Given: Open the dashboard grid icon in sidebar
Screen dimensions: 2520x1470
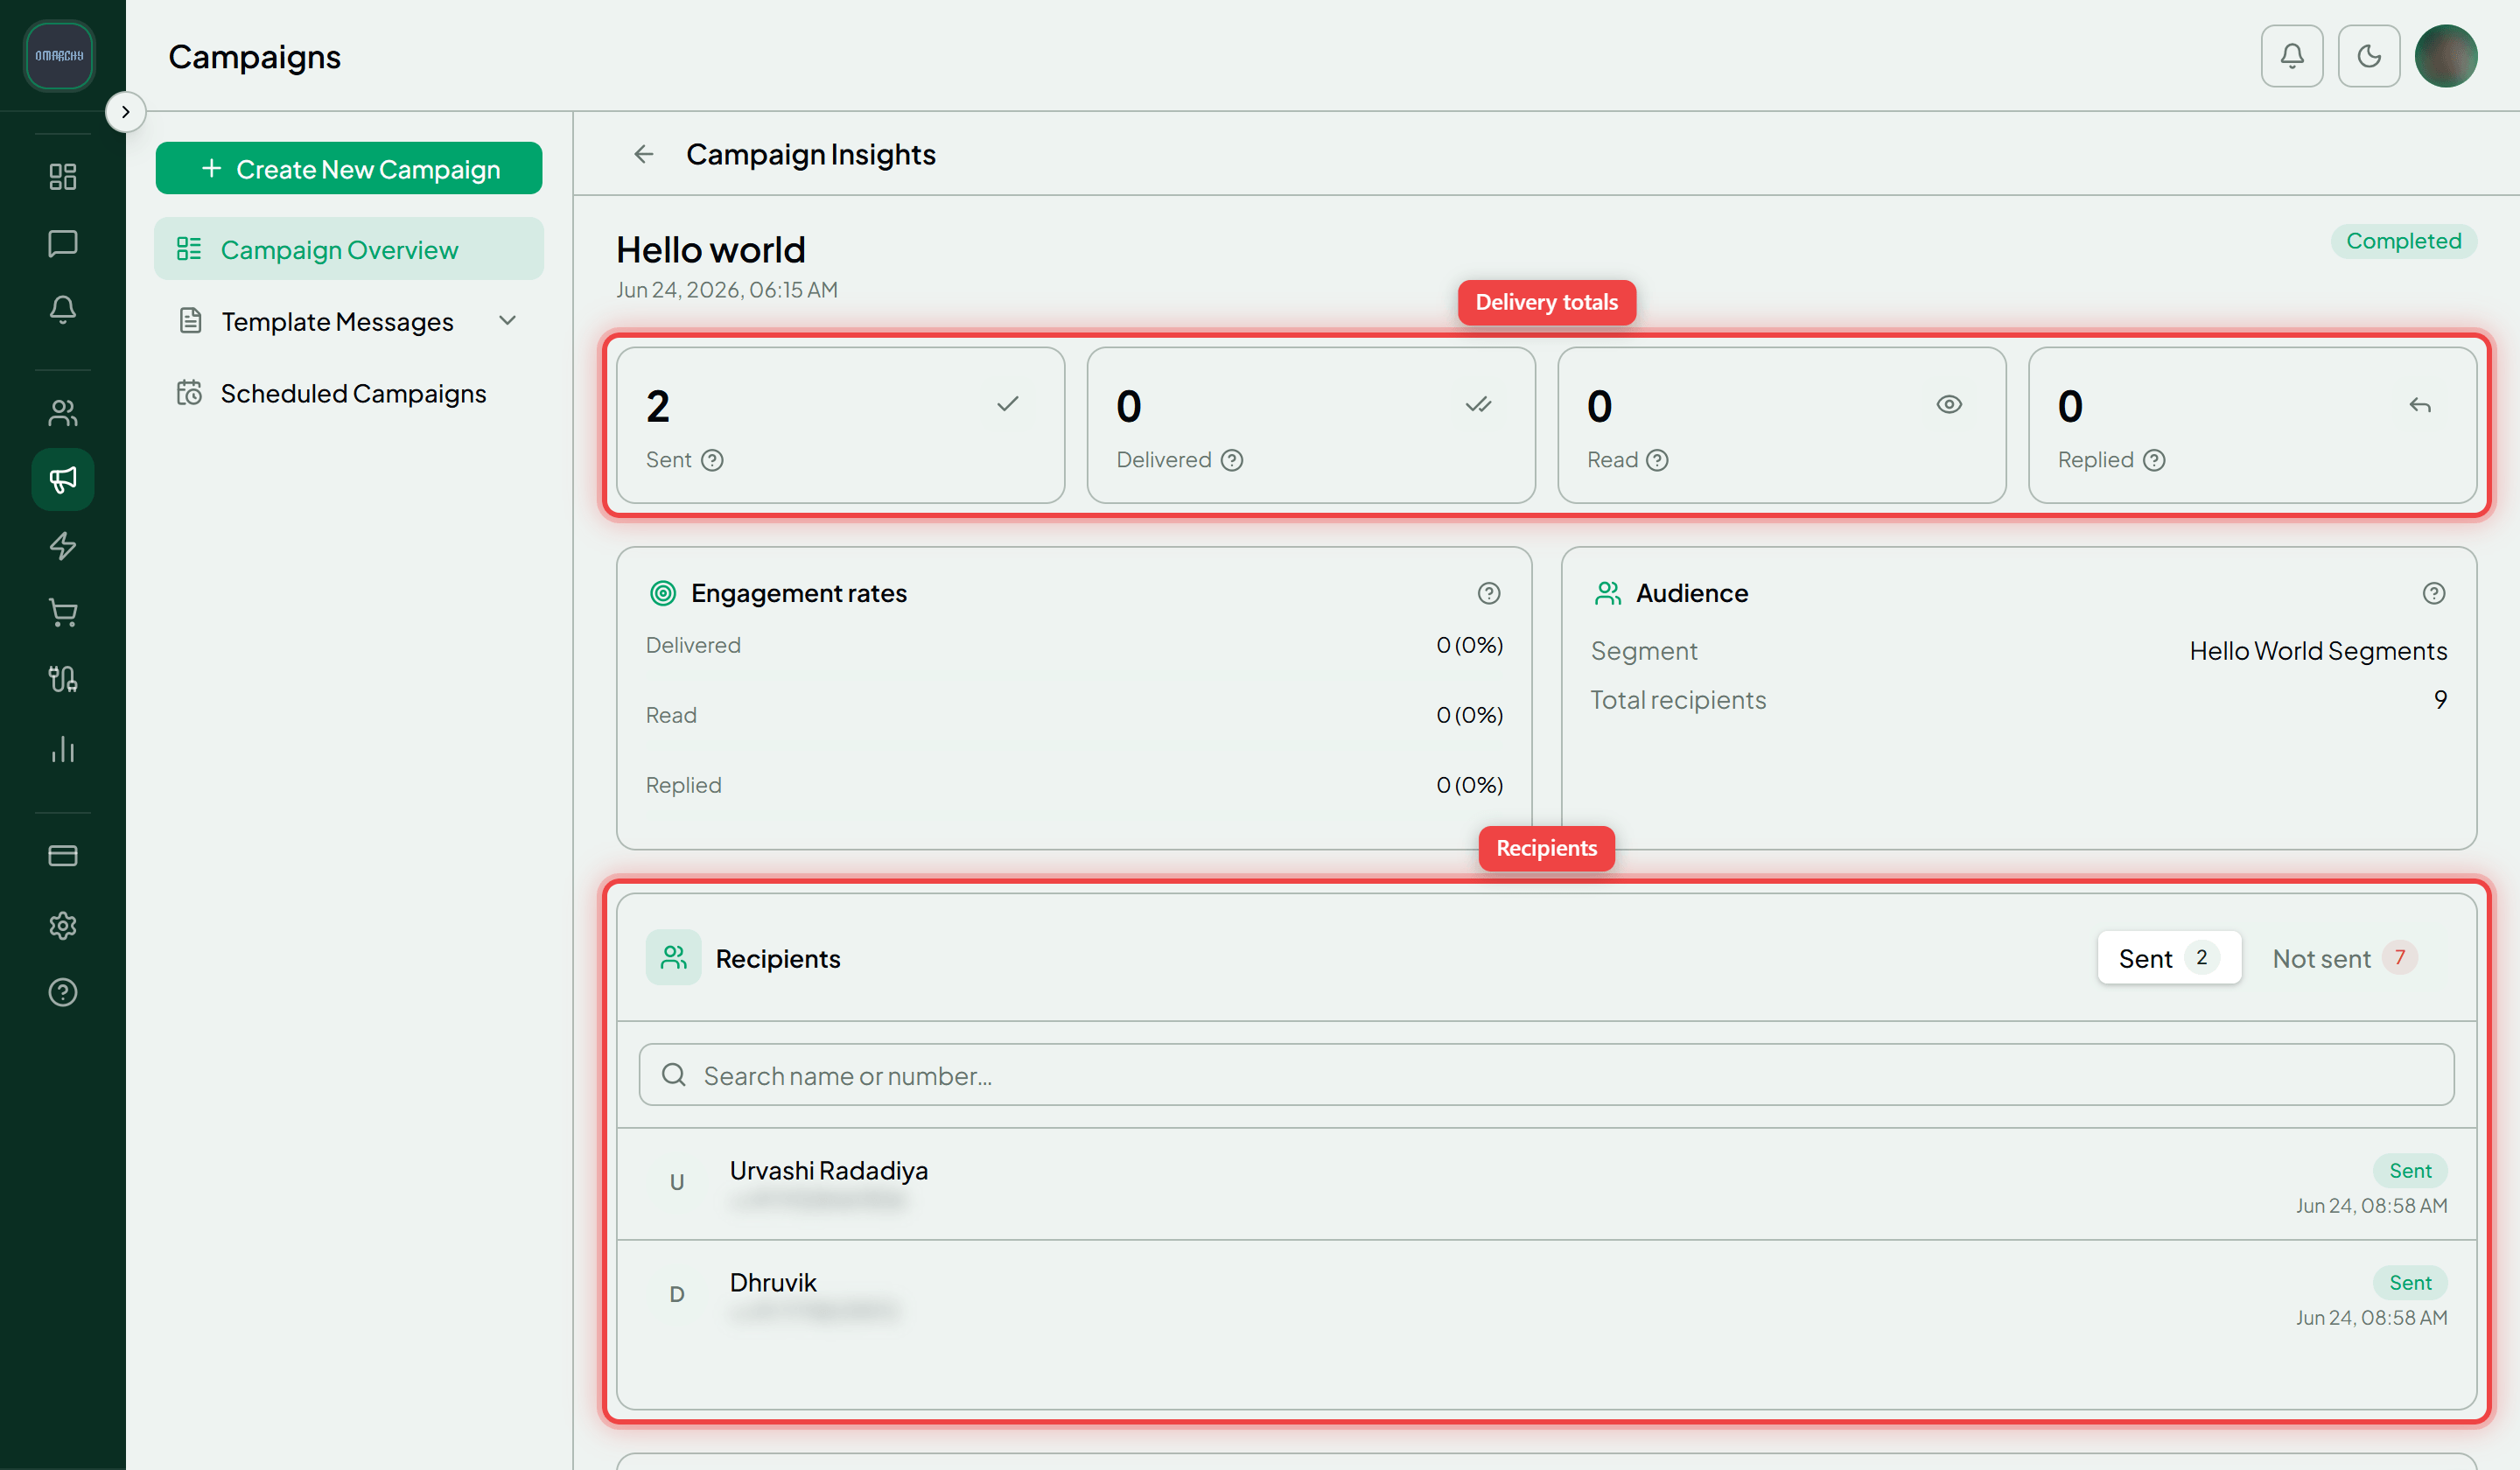Looking at the screenshot, I should click(63, 177).
